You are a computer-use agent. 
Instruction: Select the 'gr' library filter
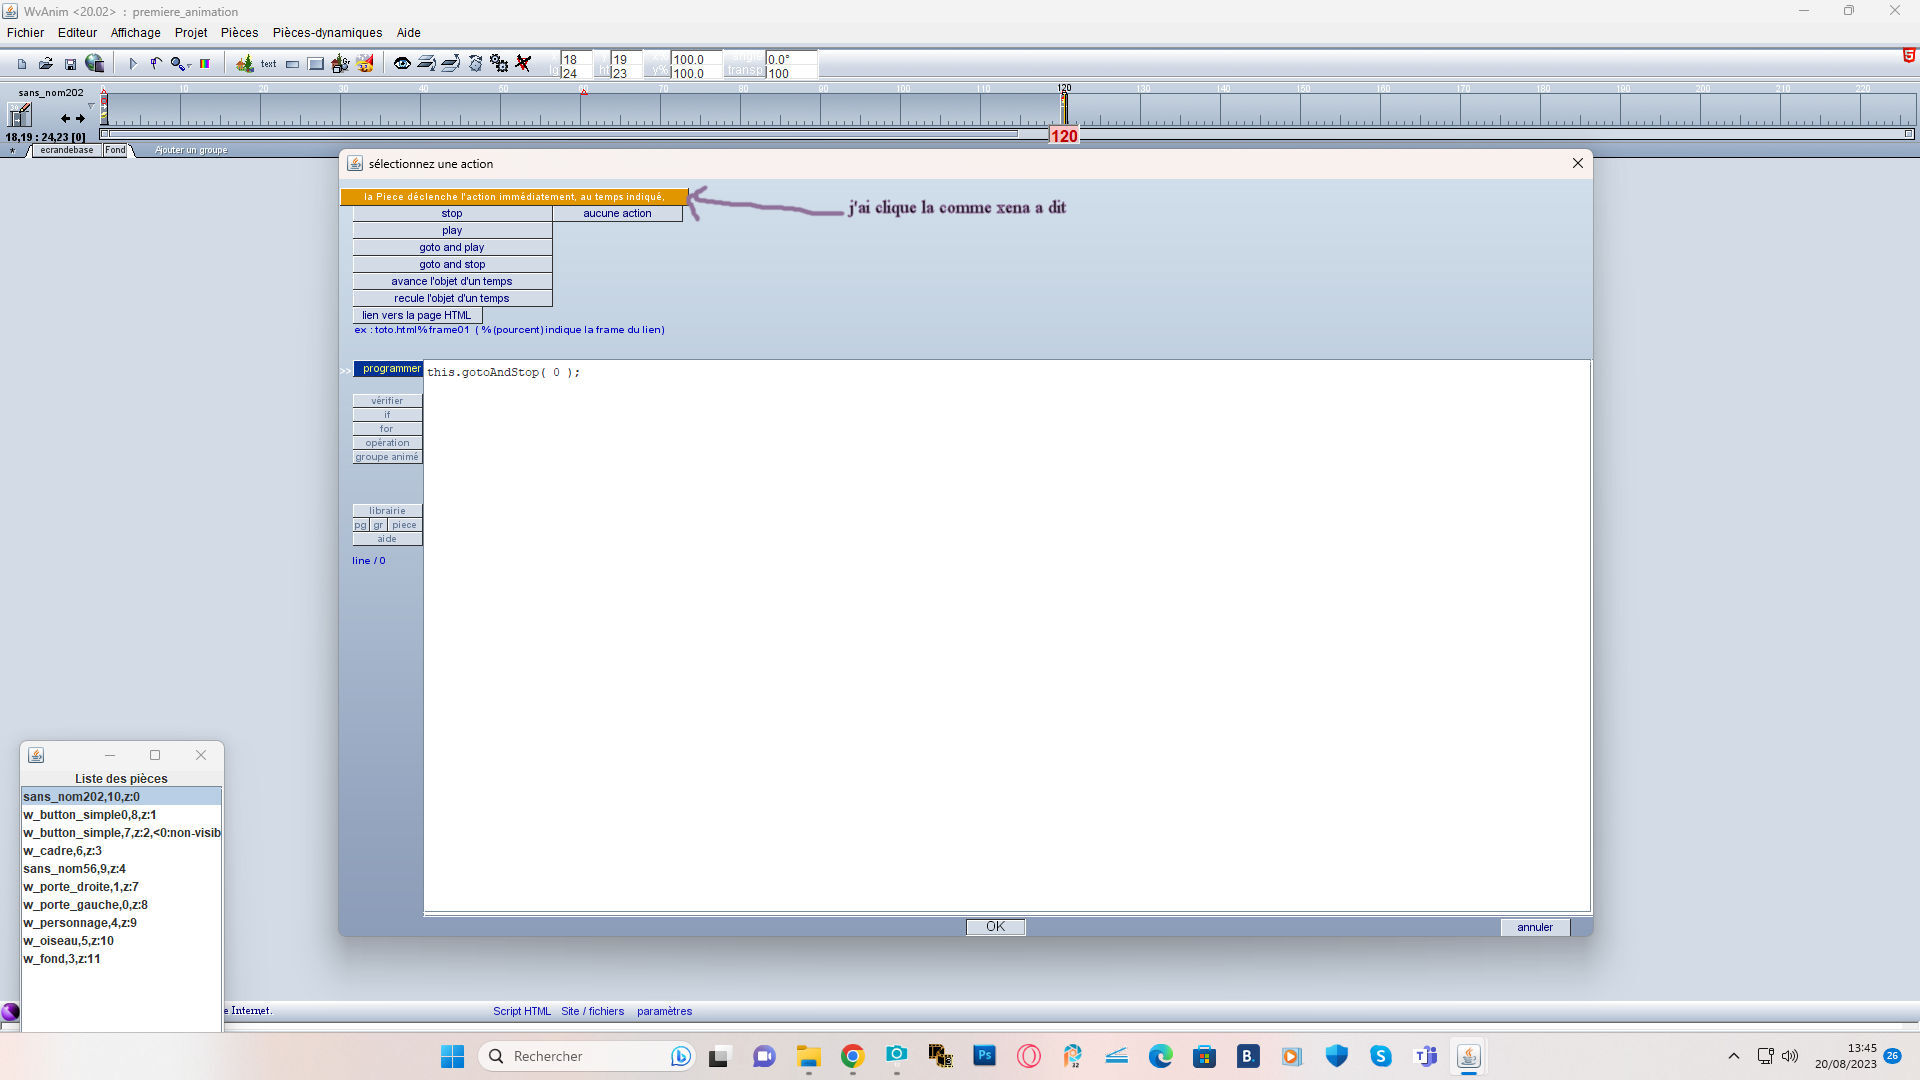click(x=378, y=525)
